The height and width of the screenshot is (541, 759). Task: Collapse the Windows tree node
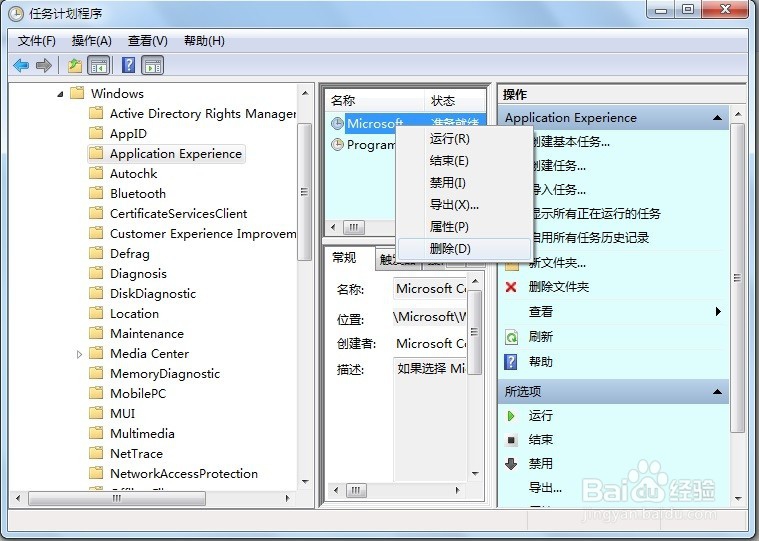[x=60, y=94]
